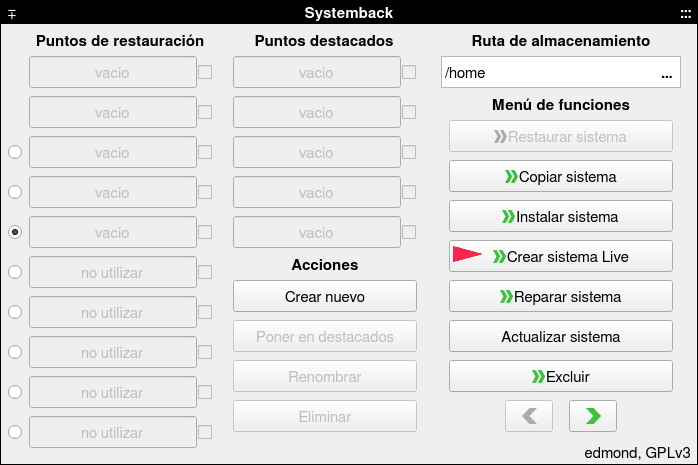The height and width of the screenshot is (465, 698).
Task: Tick the checkbox beside first highlighted point
Action: click(409, 72)
